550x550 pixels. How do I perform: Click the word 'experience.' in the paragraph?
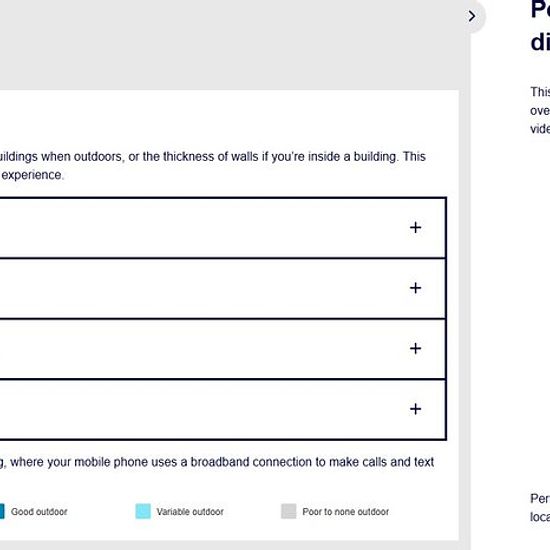33,175
